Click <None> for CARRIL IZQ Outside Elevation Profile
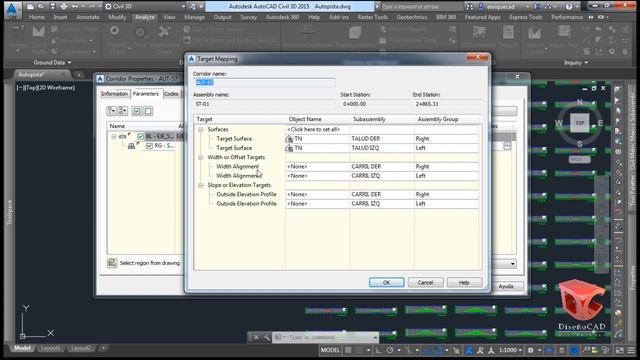Viewport: 640px width, 360px height. 317,204
